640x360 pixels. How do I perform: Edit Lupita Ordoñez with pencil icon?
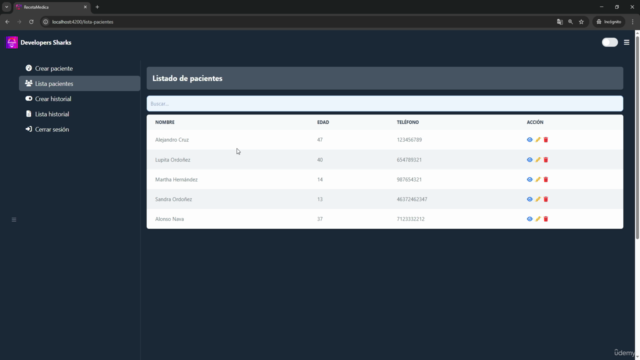[x=538, y=160]
